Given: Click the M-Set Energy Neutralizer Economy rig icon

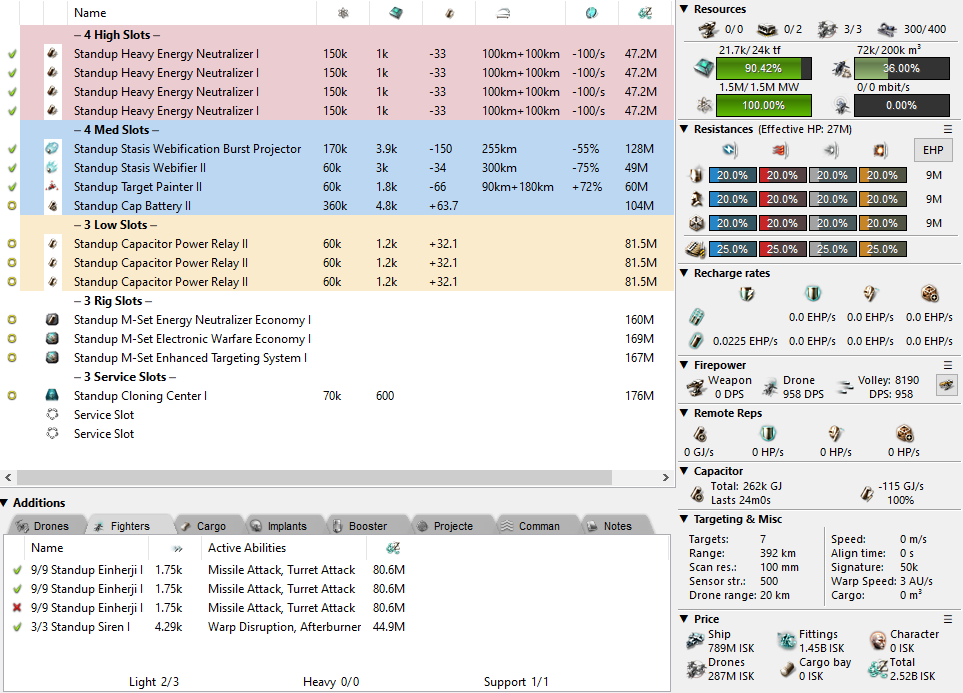Looking at the screenshot, I should (52, 320).
